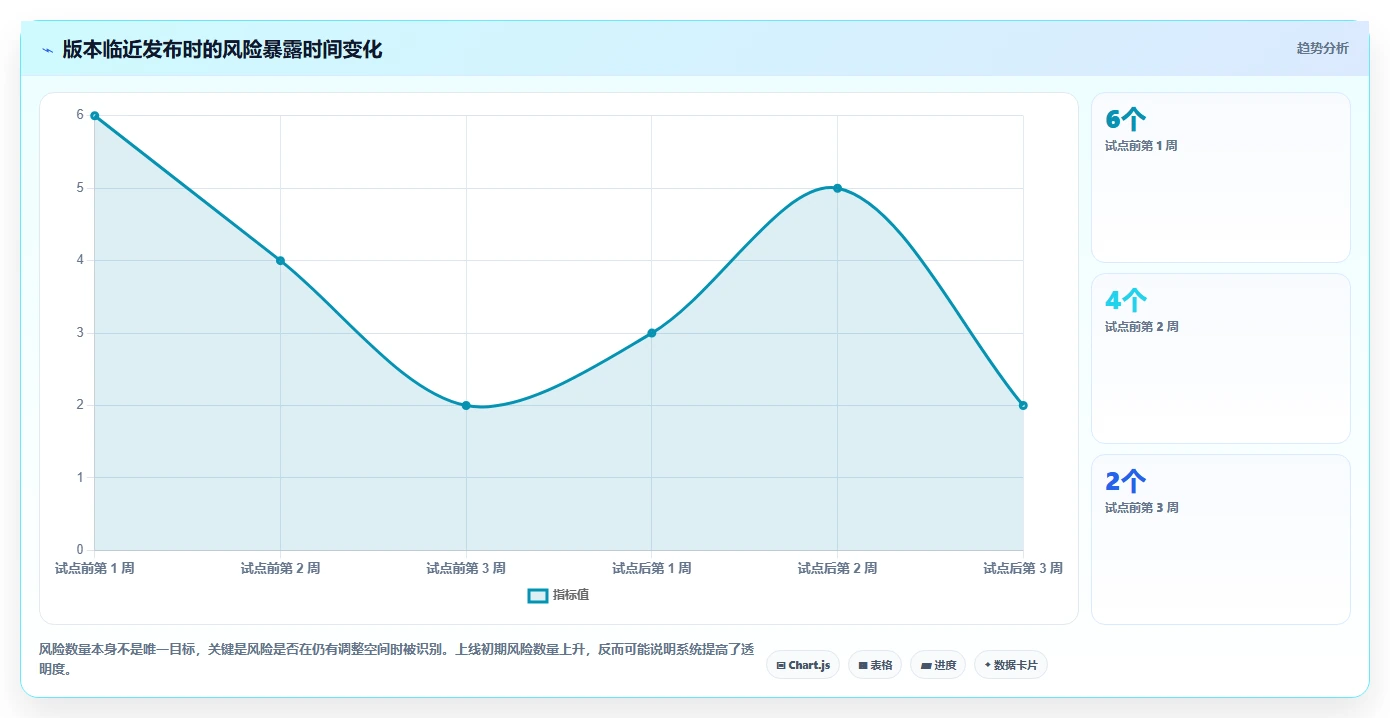Click card label 试点前第 1 周
The height and width of the screenshot is (718, 1390).
click(x=1141, y=146)
